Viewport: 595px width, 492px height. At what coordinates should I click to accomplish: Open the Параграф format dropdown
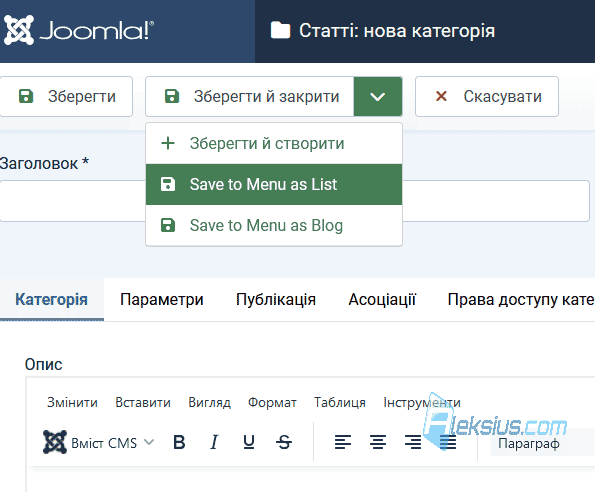click(x=543, y=442)
